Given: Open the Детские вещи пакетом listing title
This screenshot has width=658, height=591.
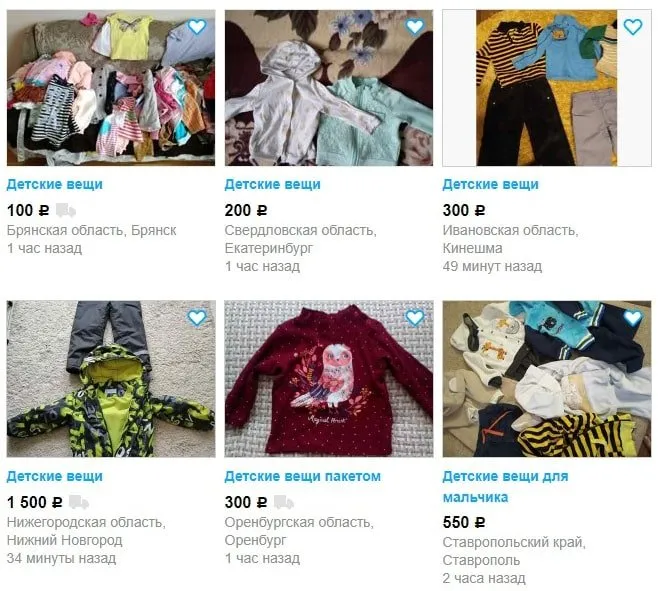Looking at the screenshot, I should coord(303,476).
